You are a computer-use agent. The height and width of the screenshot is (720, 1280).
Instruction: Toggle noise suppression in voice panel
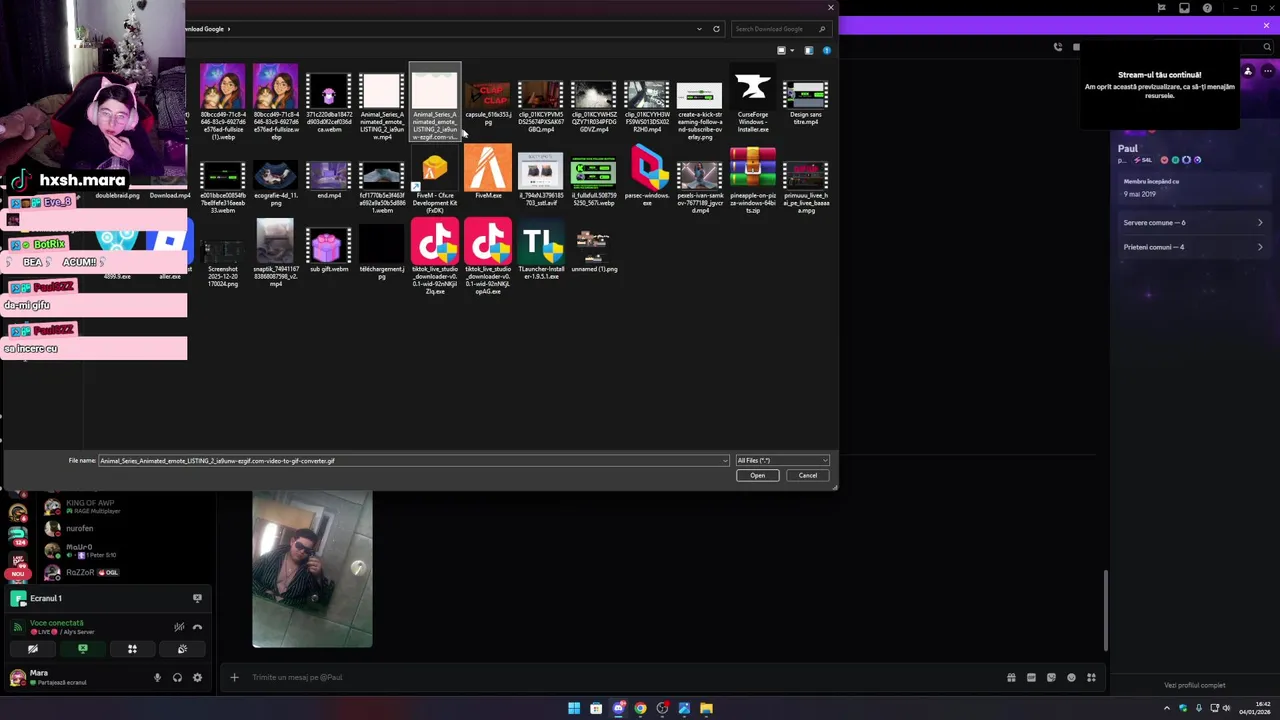tap(179, 627)
